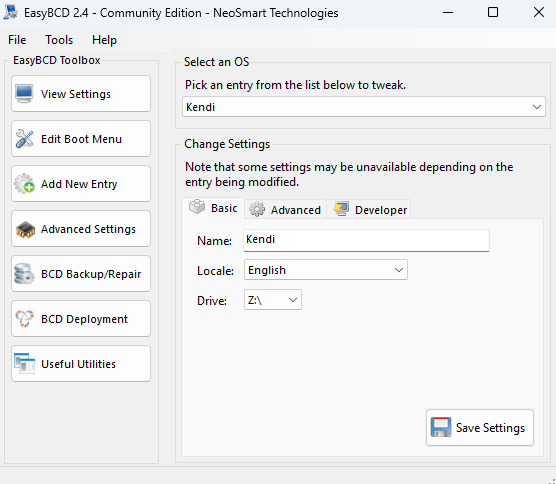Open the File menu

(17, 40)
